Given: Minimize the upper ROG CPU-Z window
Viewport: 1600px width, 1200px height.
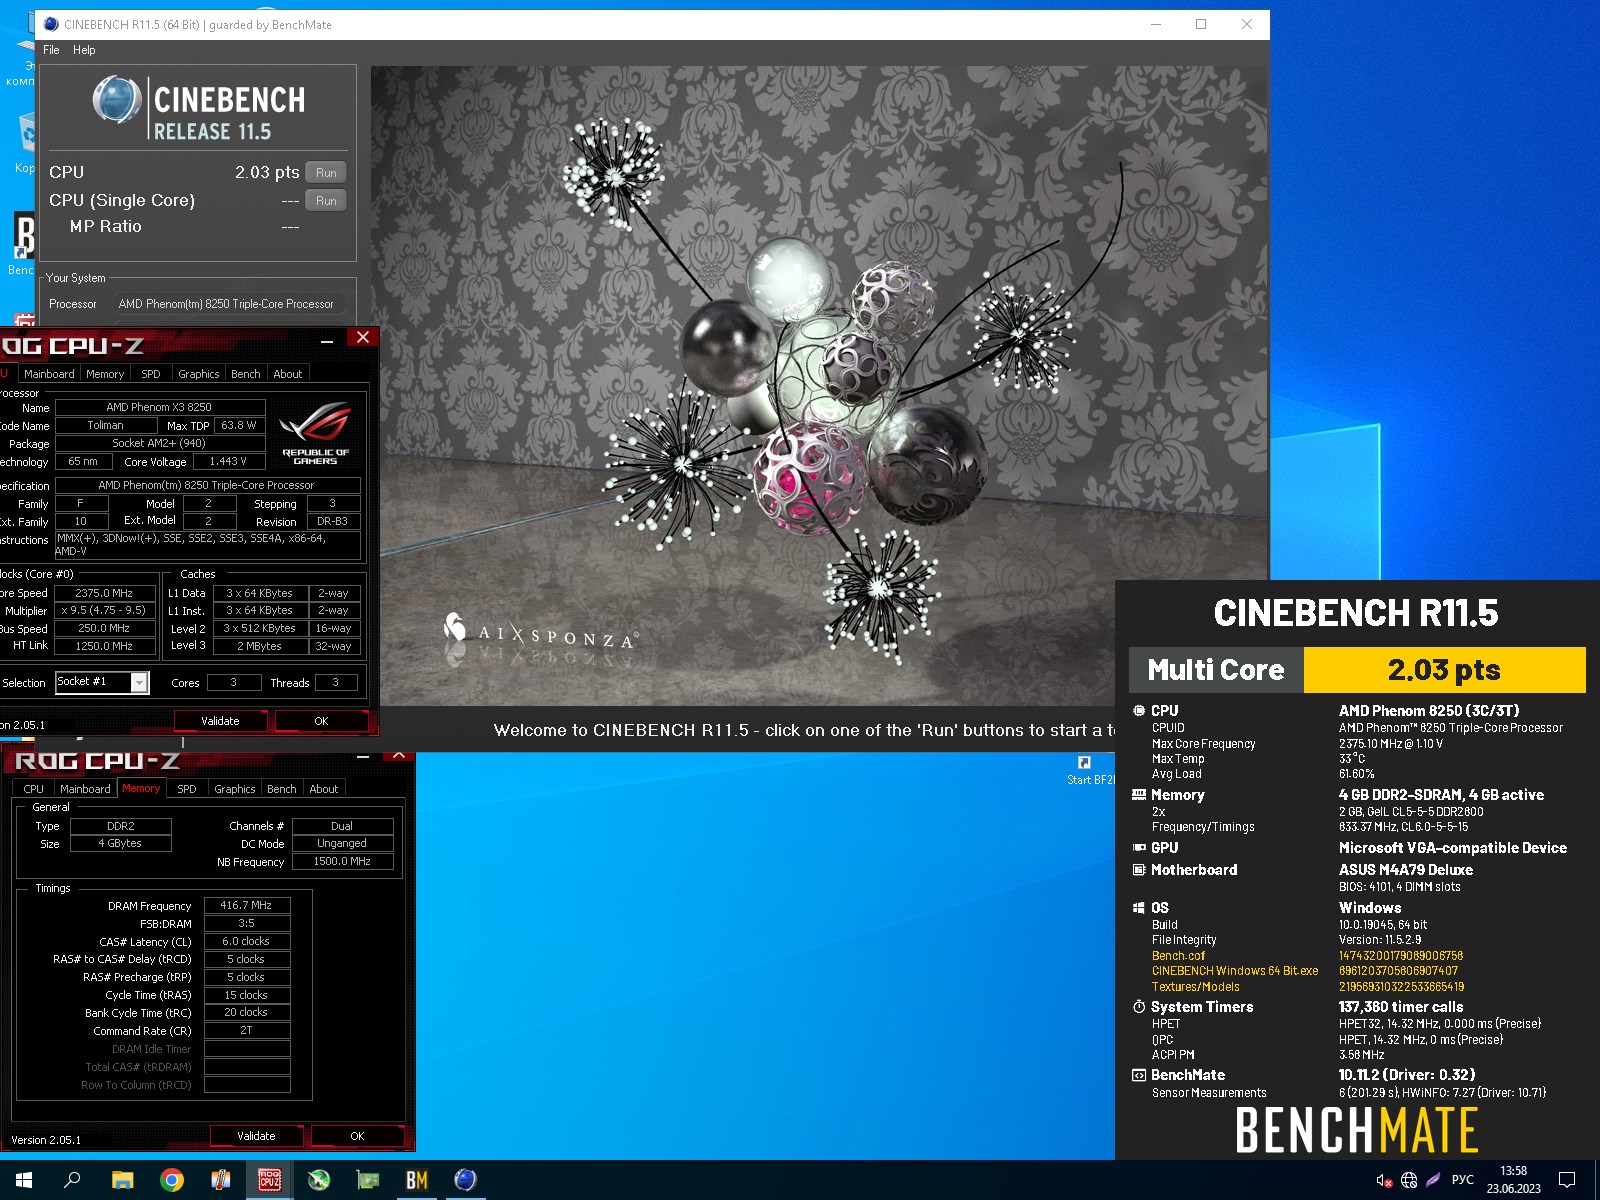Looking at the screenshot, I should point(327,340).
